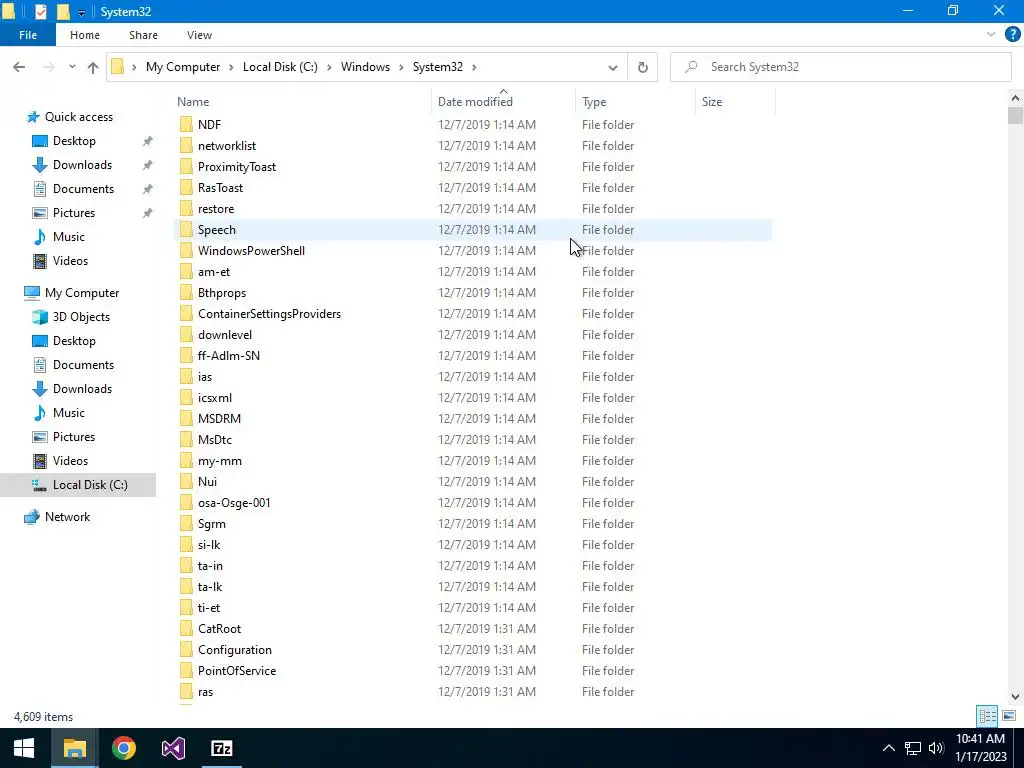Switch to large icons view layout
Image resolution: width=1024 pixels, height=768 pixels.
(x=1009, y=716)
